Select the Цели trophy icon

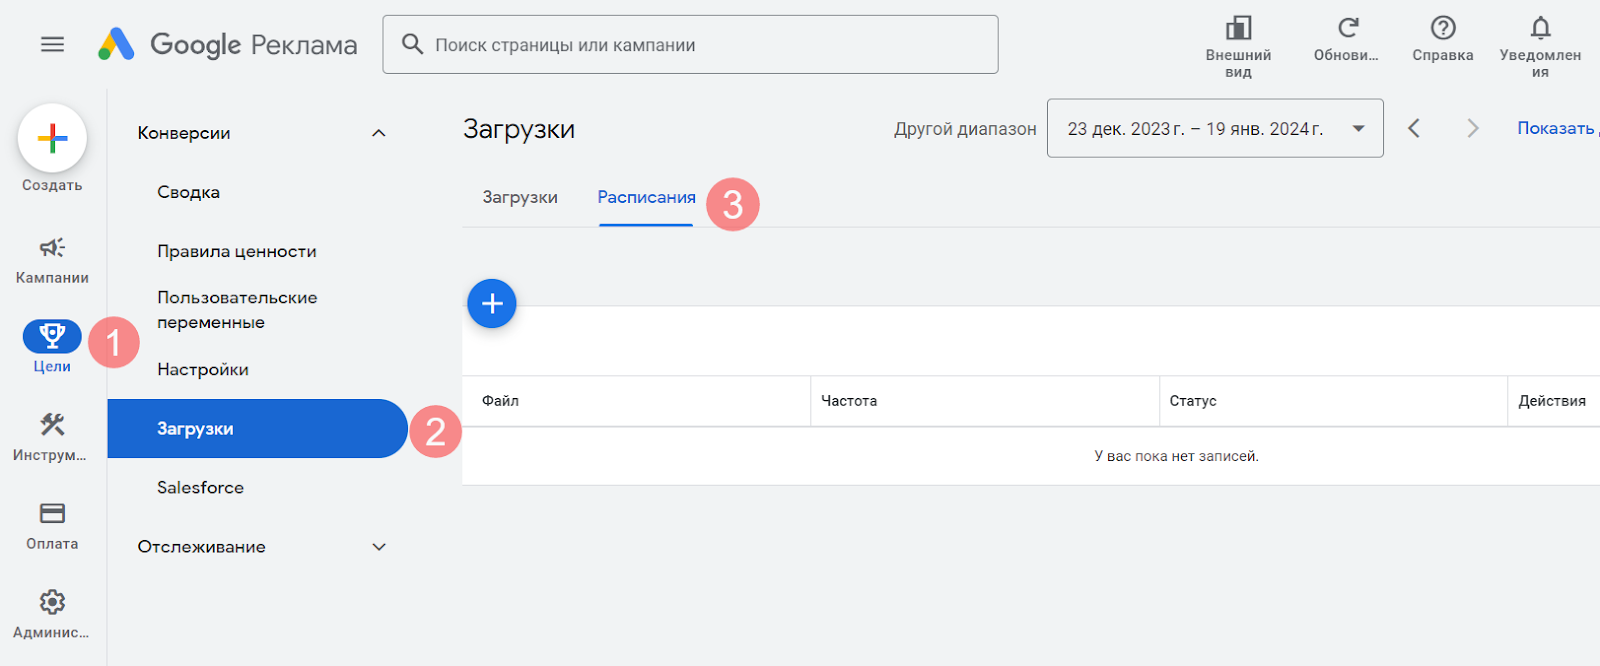click(52, 337)
